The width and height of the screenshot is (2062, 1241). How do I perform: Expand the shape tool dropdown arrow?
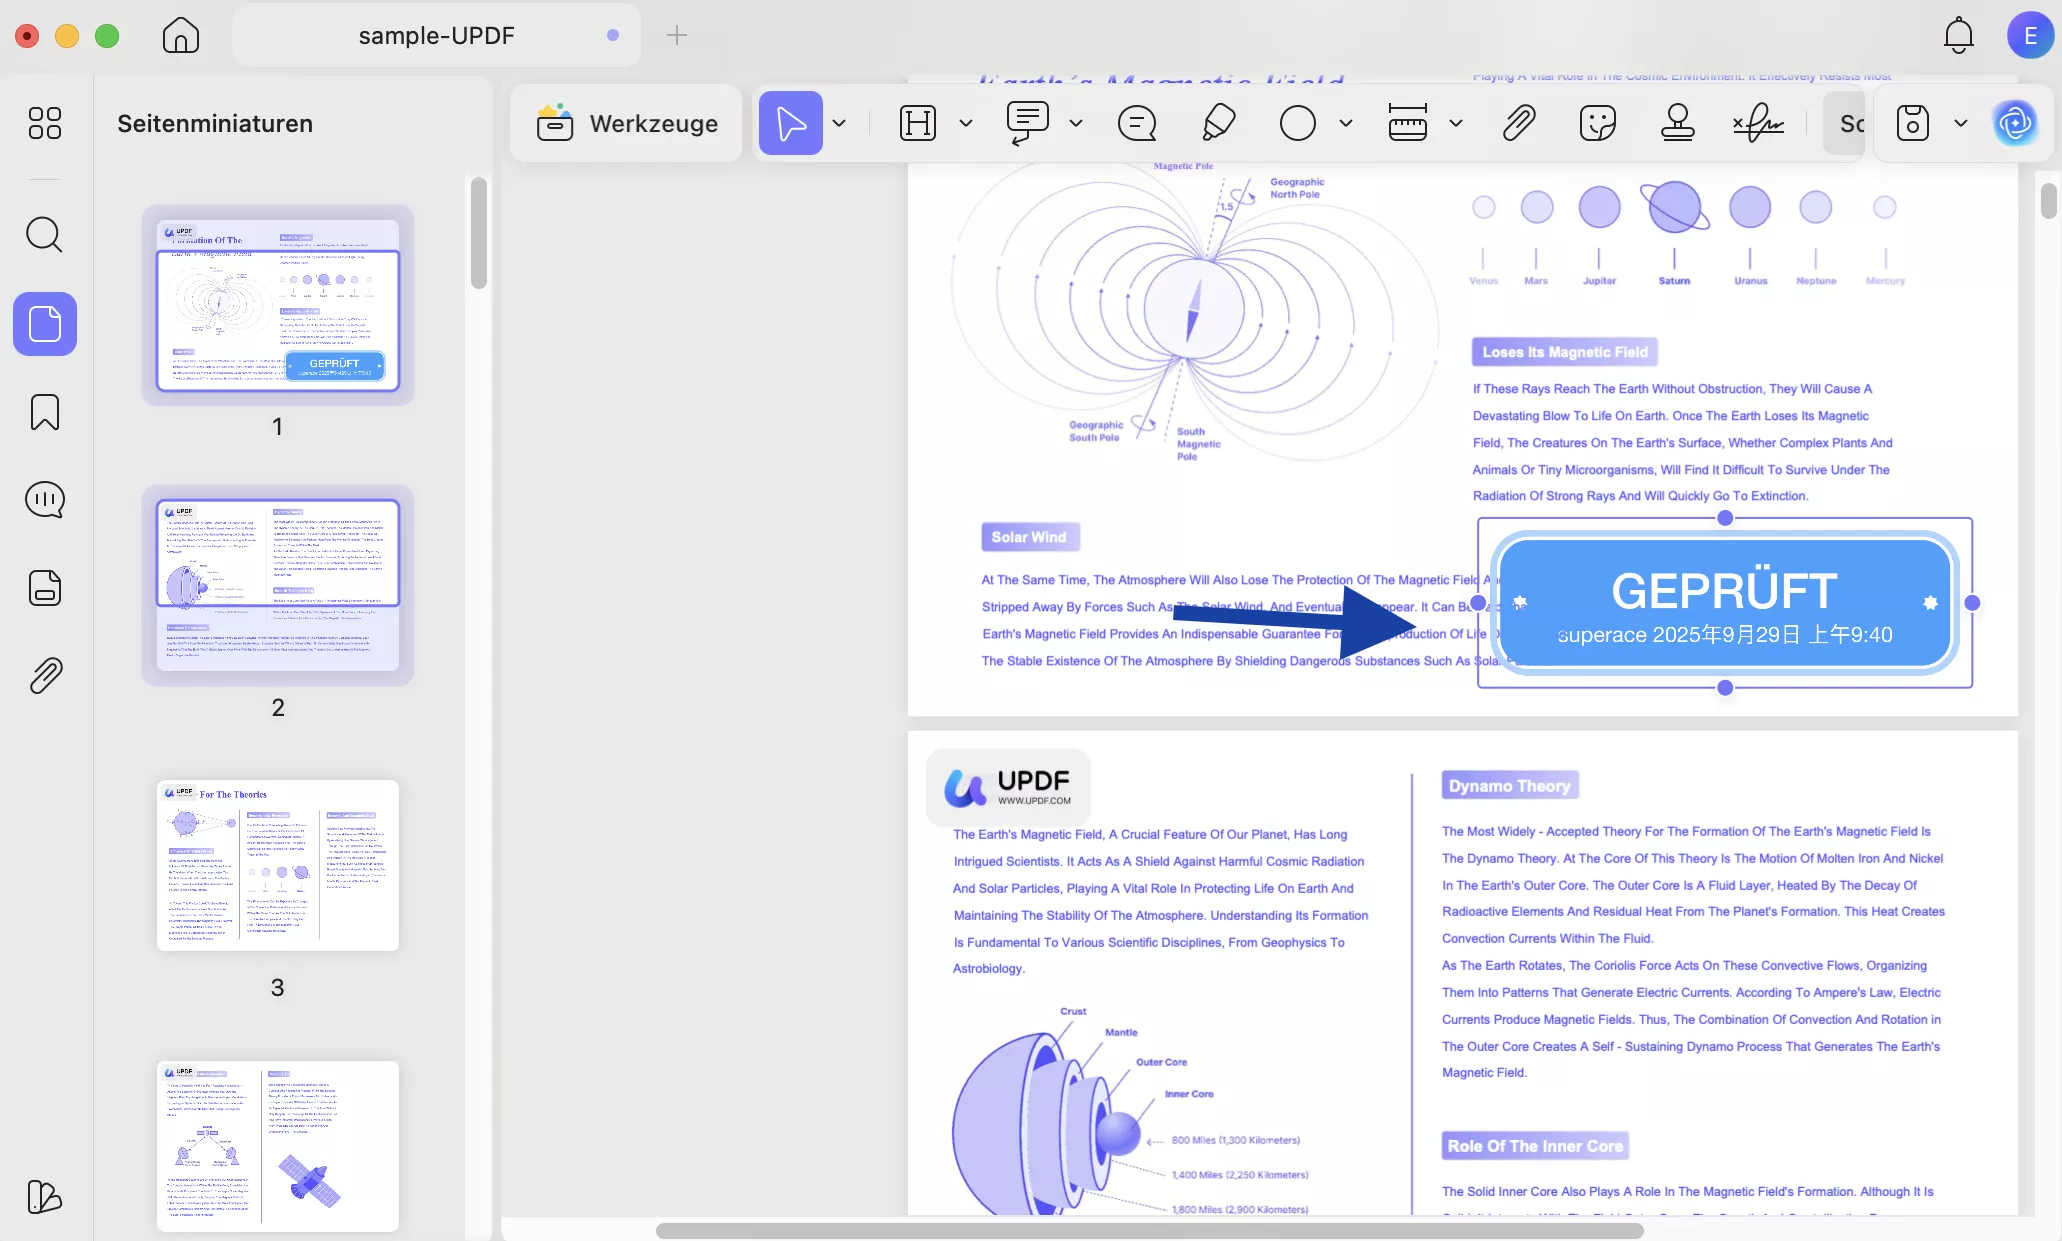tap(1346, 123)
